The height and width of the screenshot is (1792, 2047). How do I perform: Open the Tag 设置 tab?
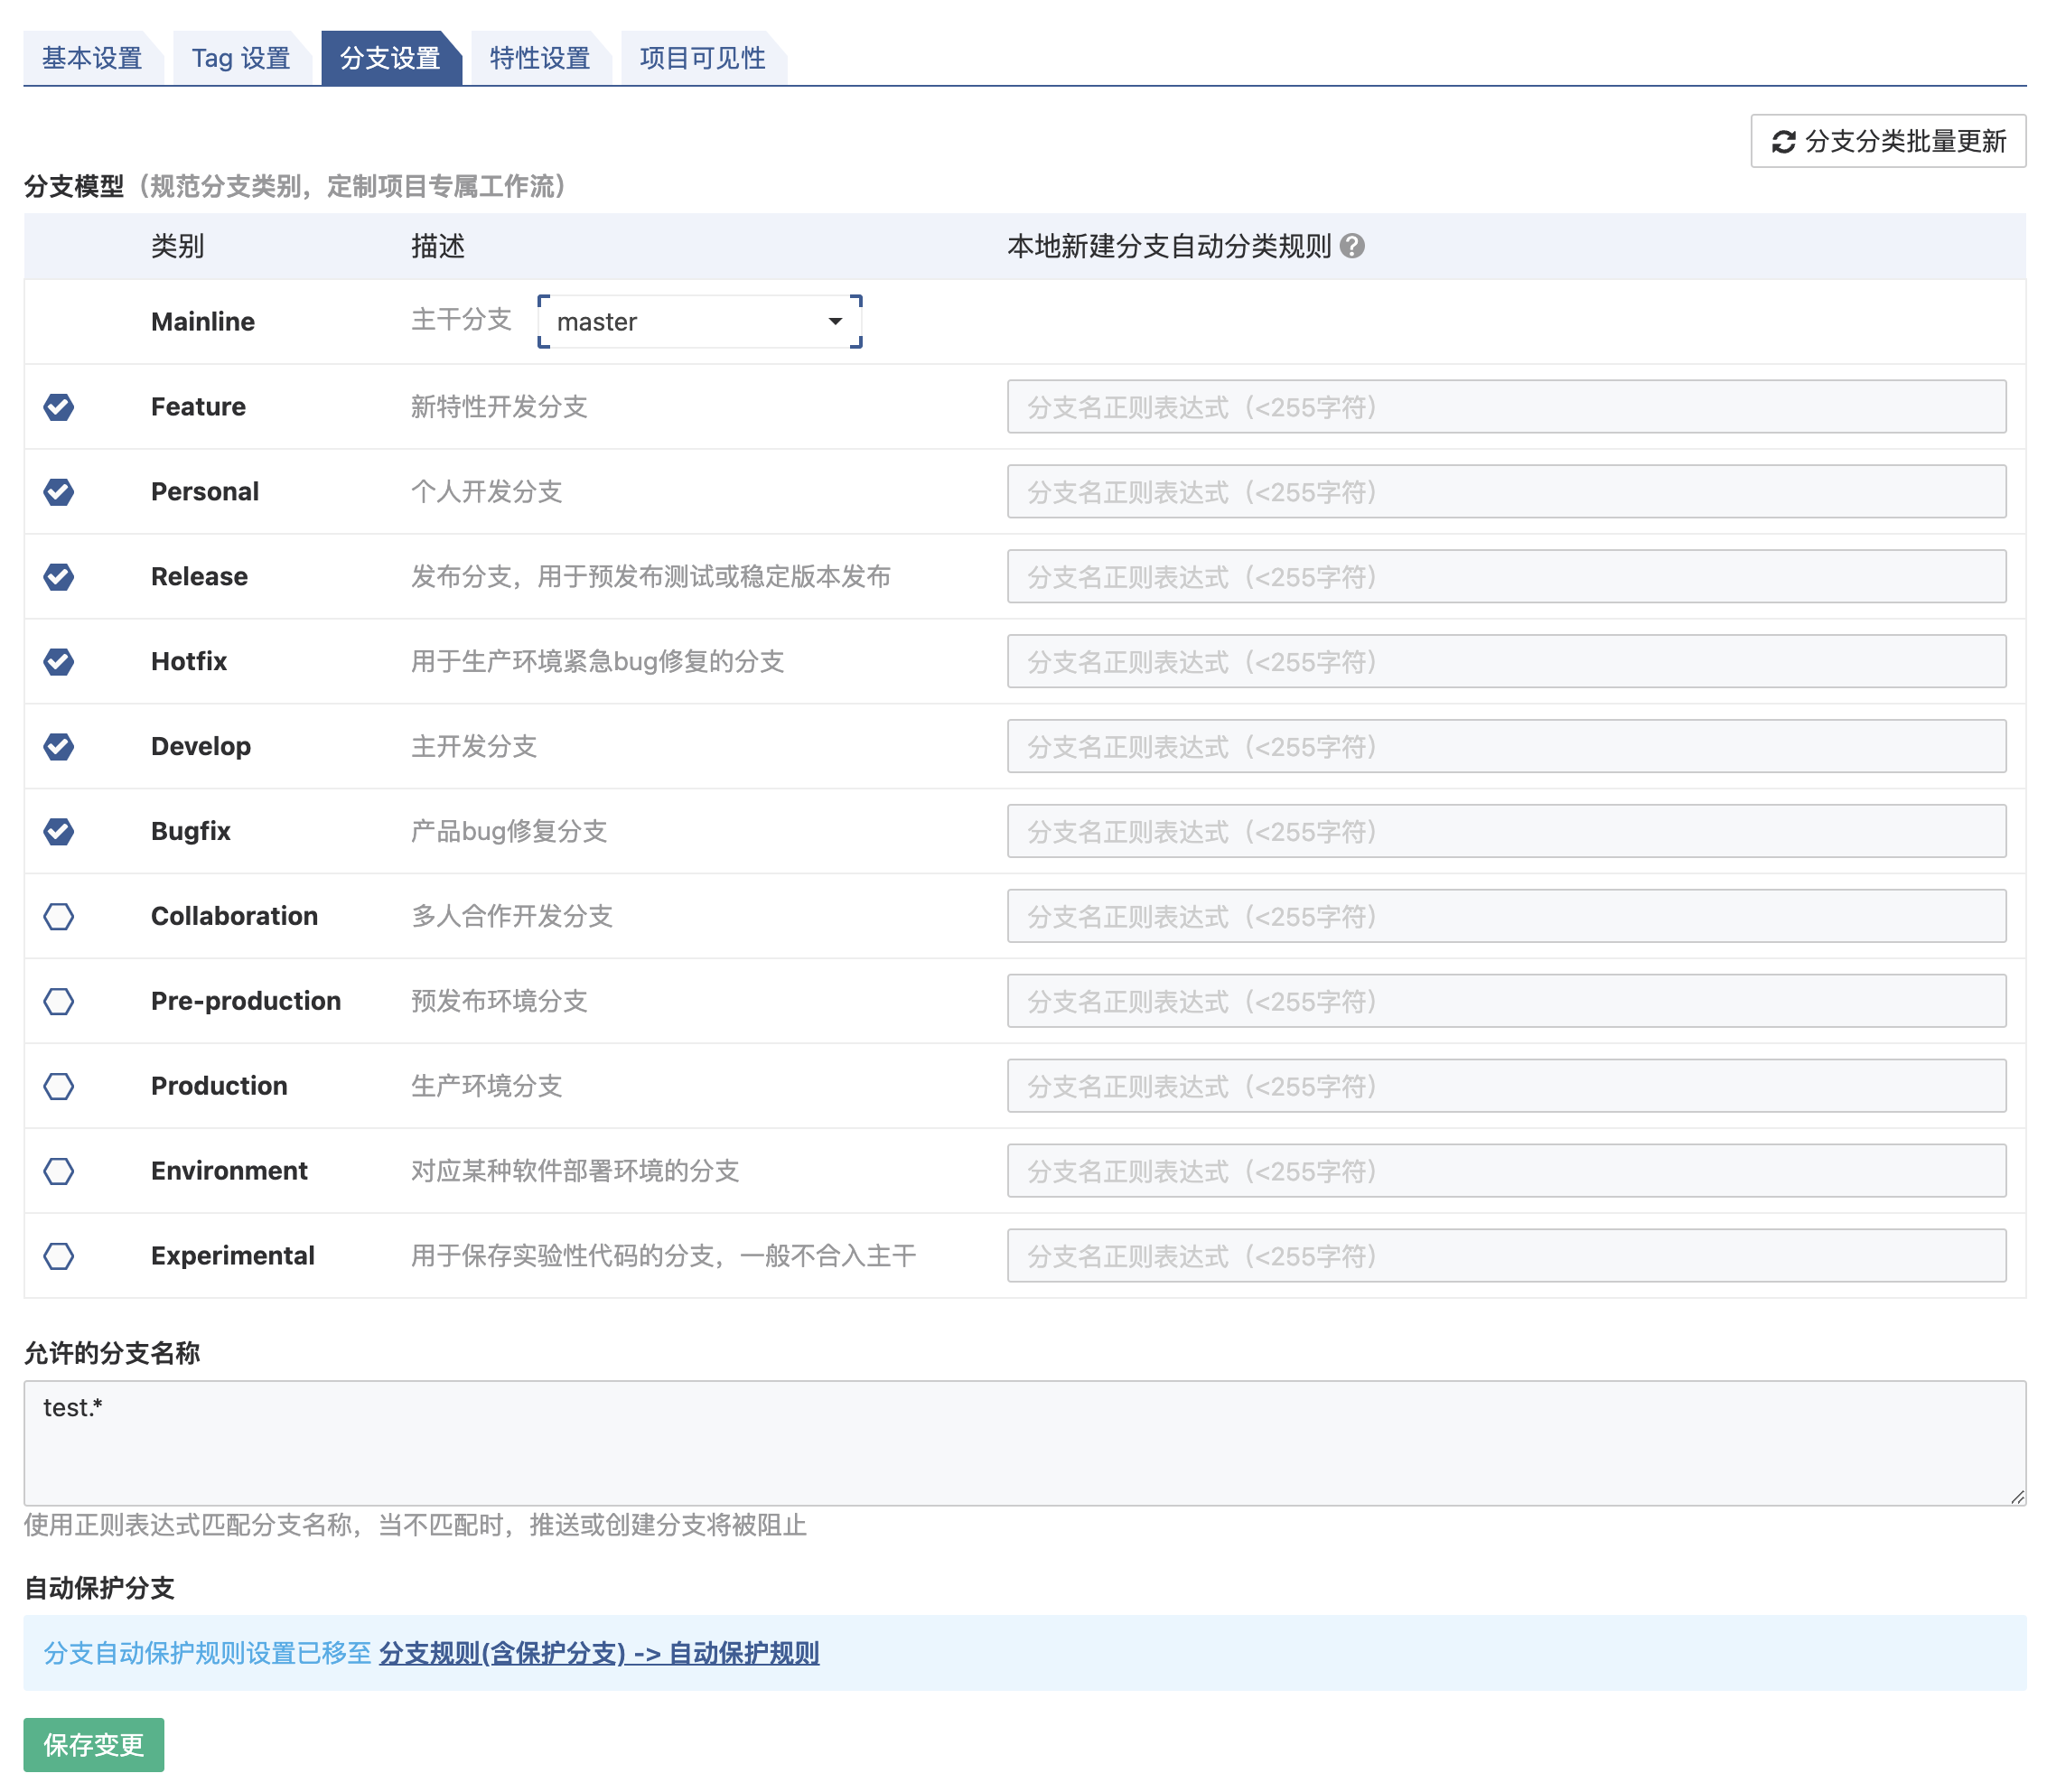[241, 59]
